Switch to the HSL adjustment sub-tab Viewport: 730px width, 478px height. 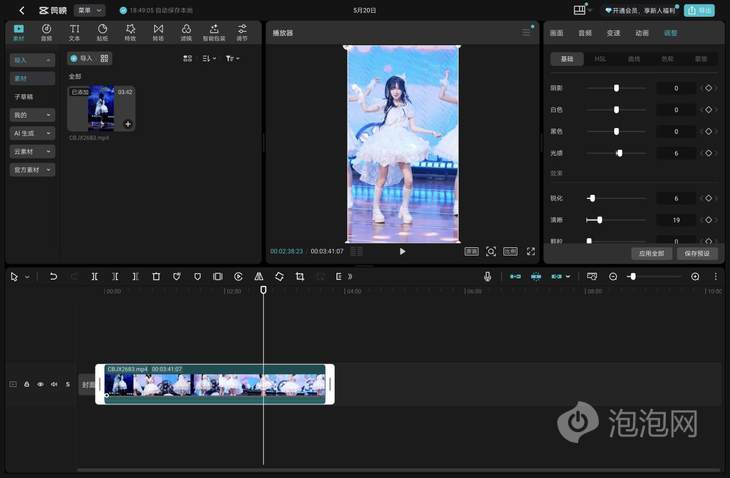tap(600, 59)
